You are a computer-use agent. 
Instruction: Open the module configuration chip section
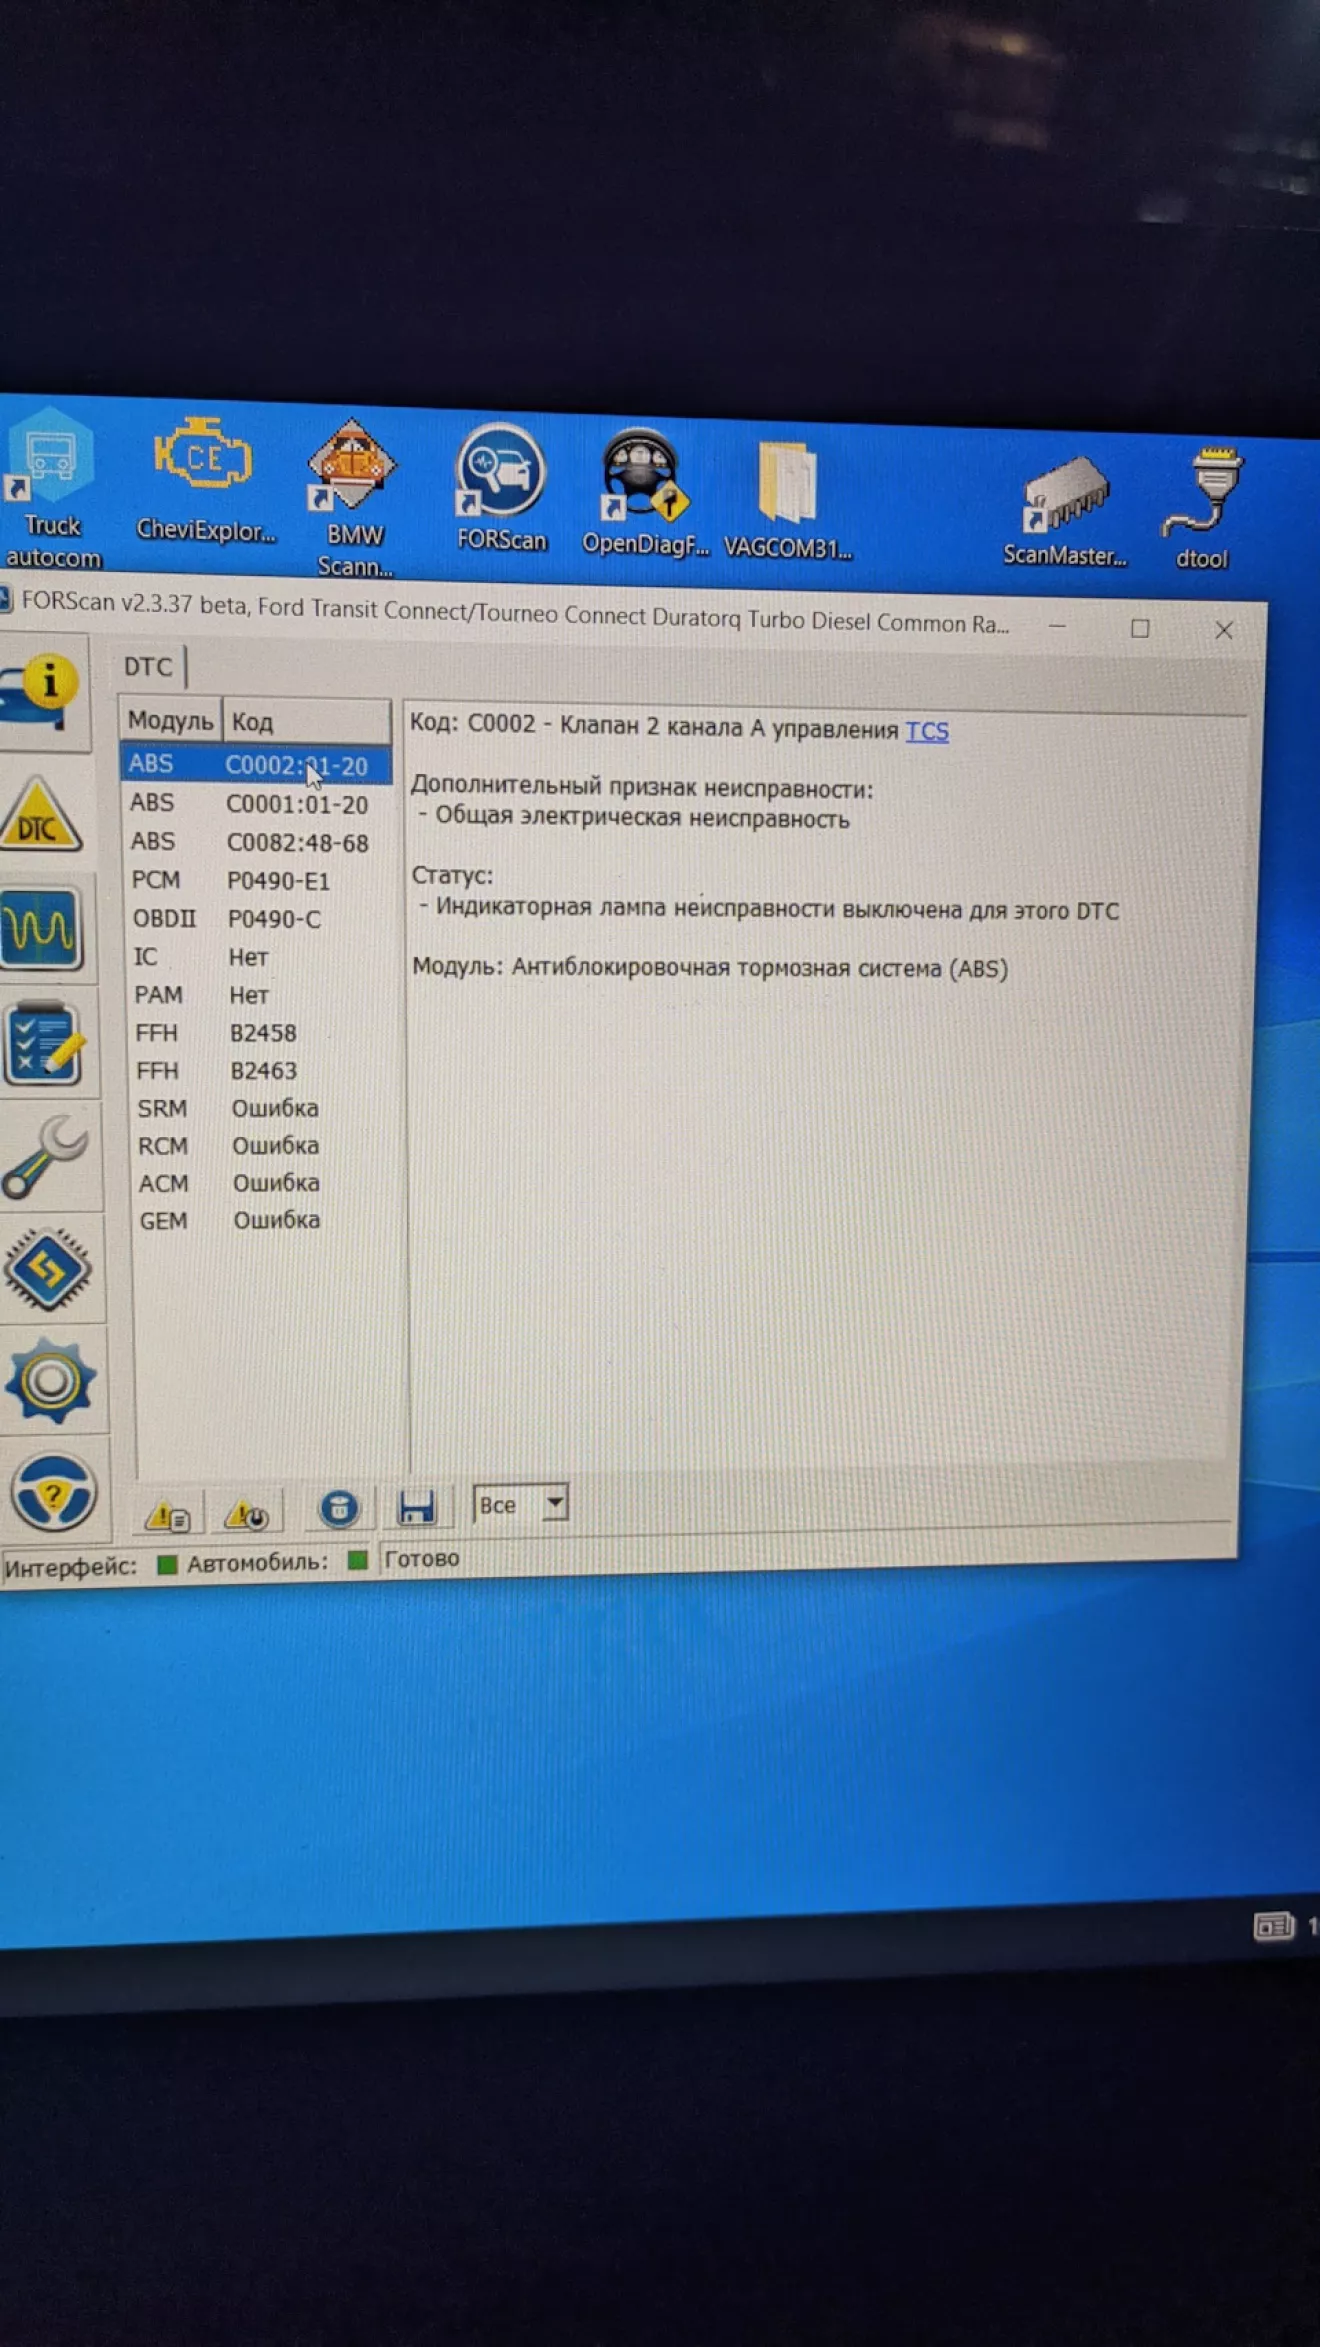pyautogui.click(x=48, y=1270)
